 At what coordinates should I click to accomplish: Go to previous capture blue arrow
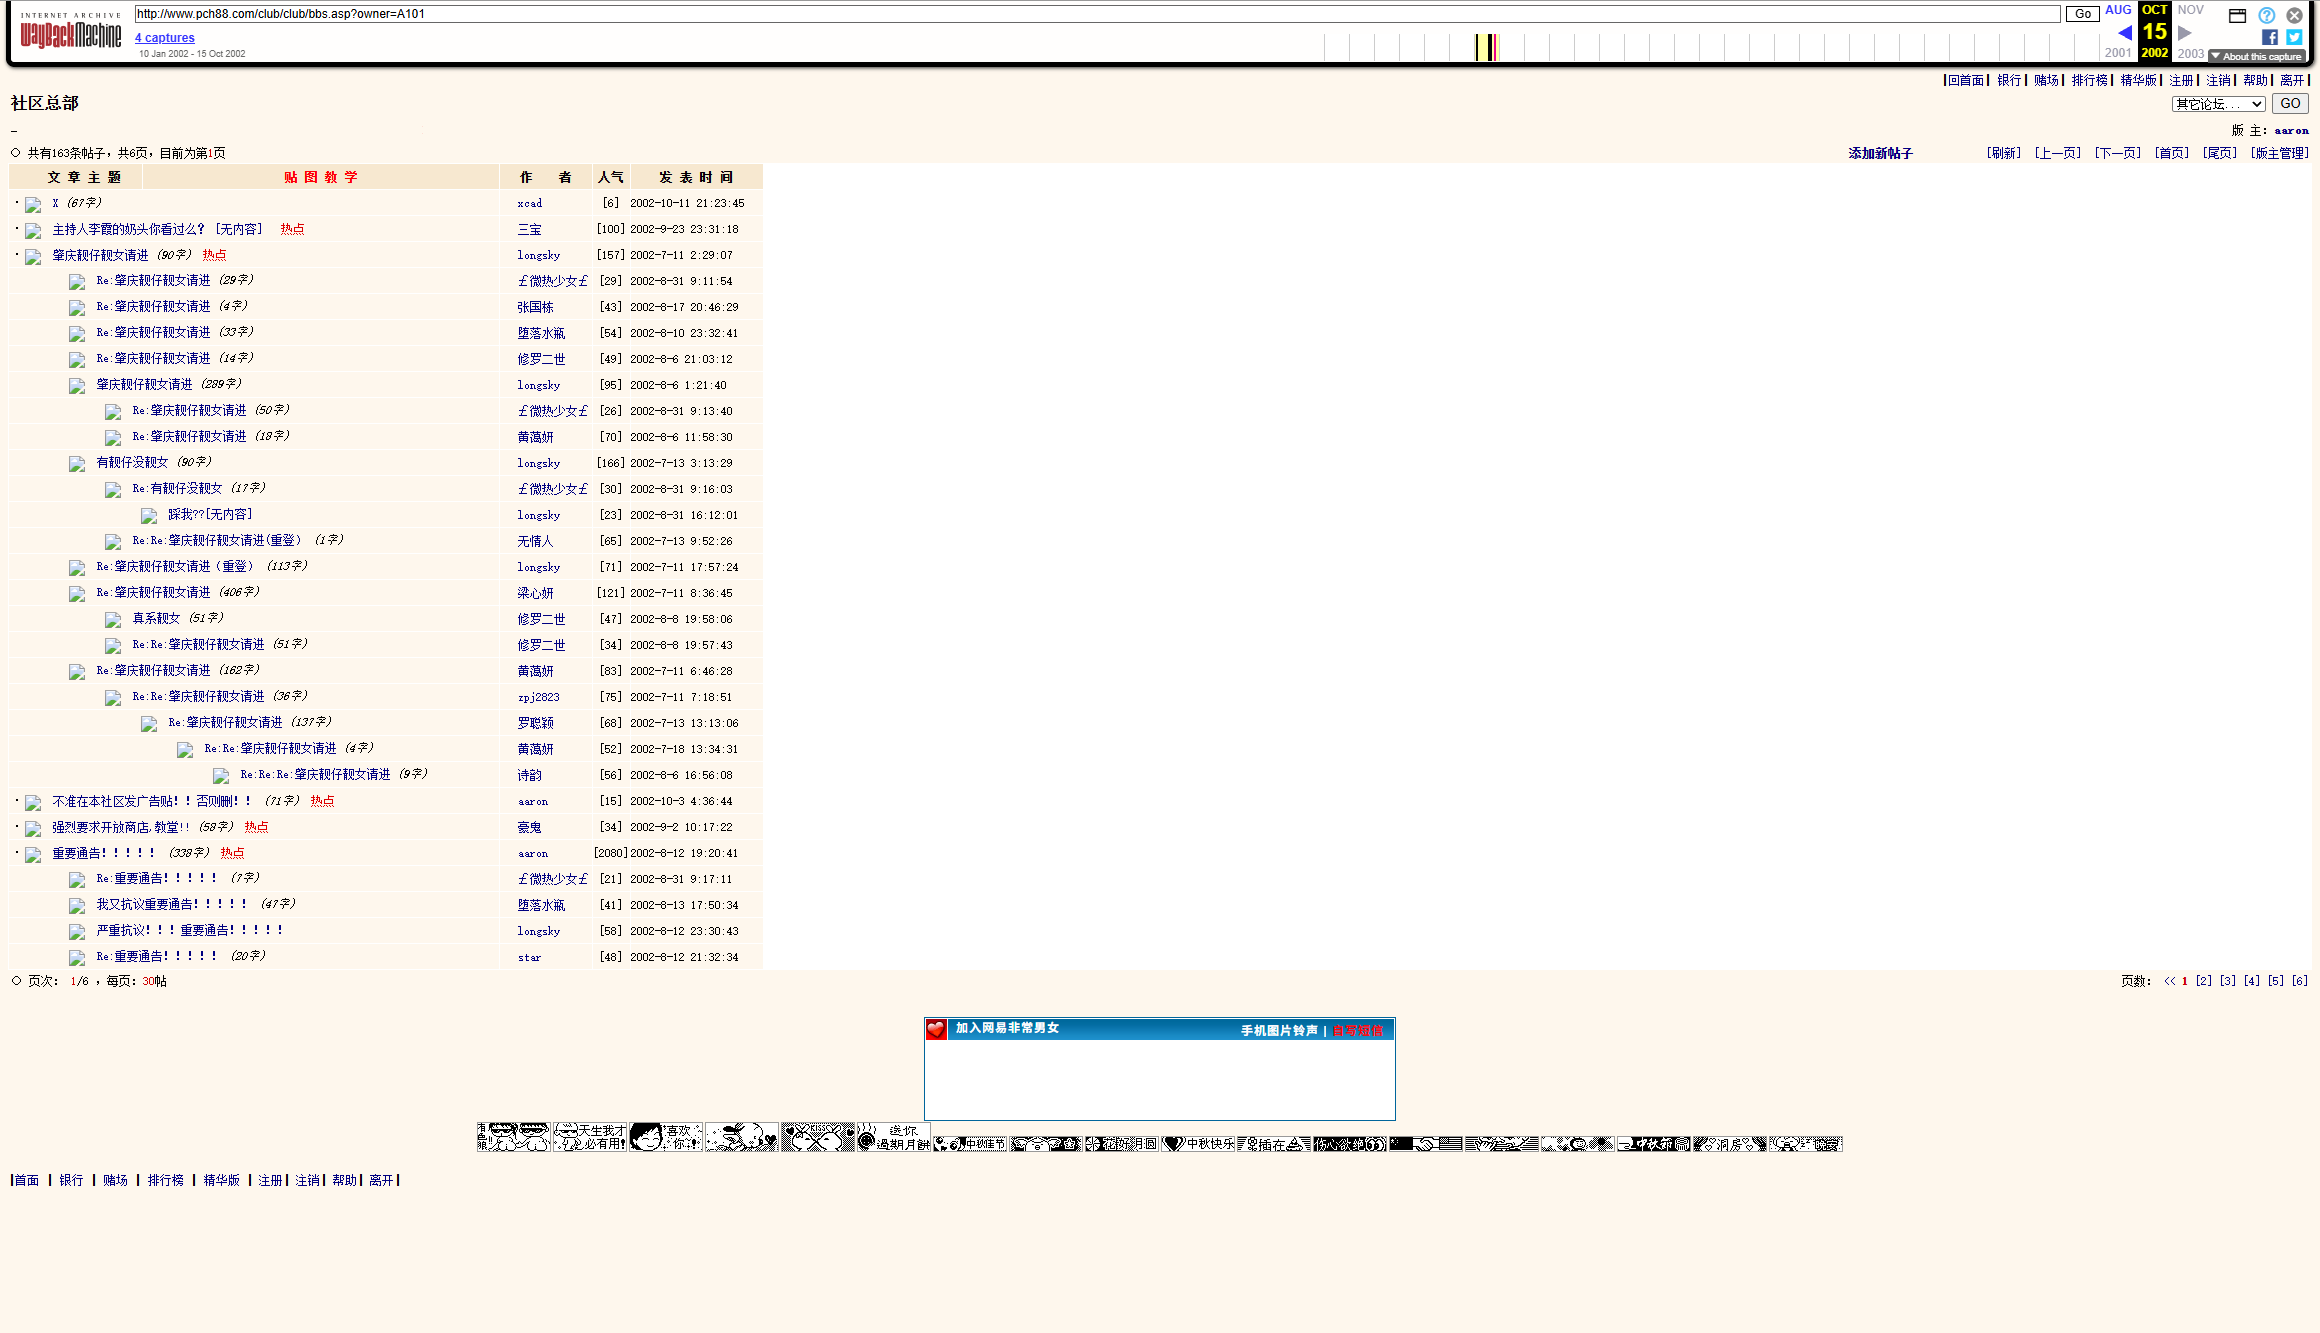pyautogui.click(x=2125, y=33)
